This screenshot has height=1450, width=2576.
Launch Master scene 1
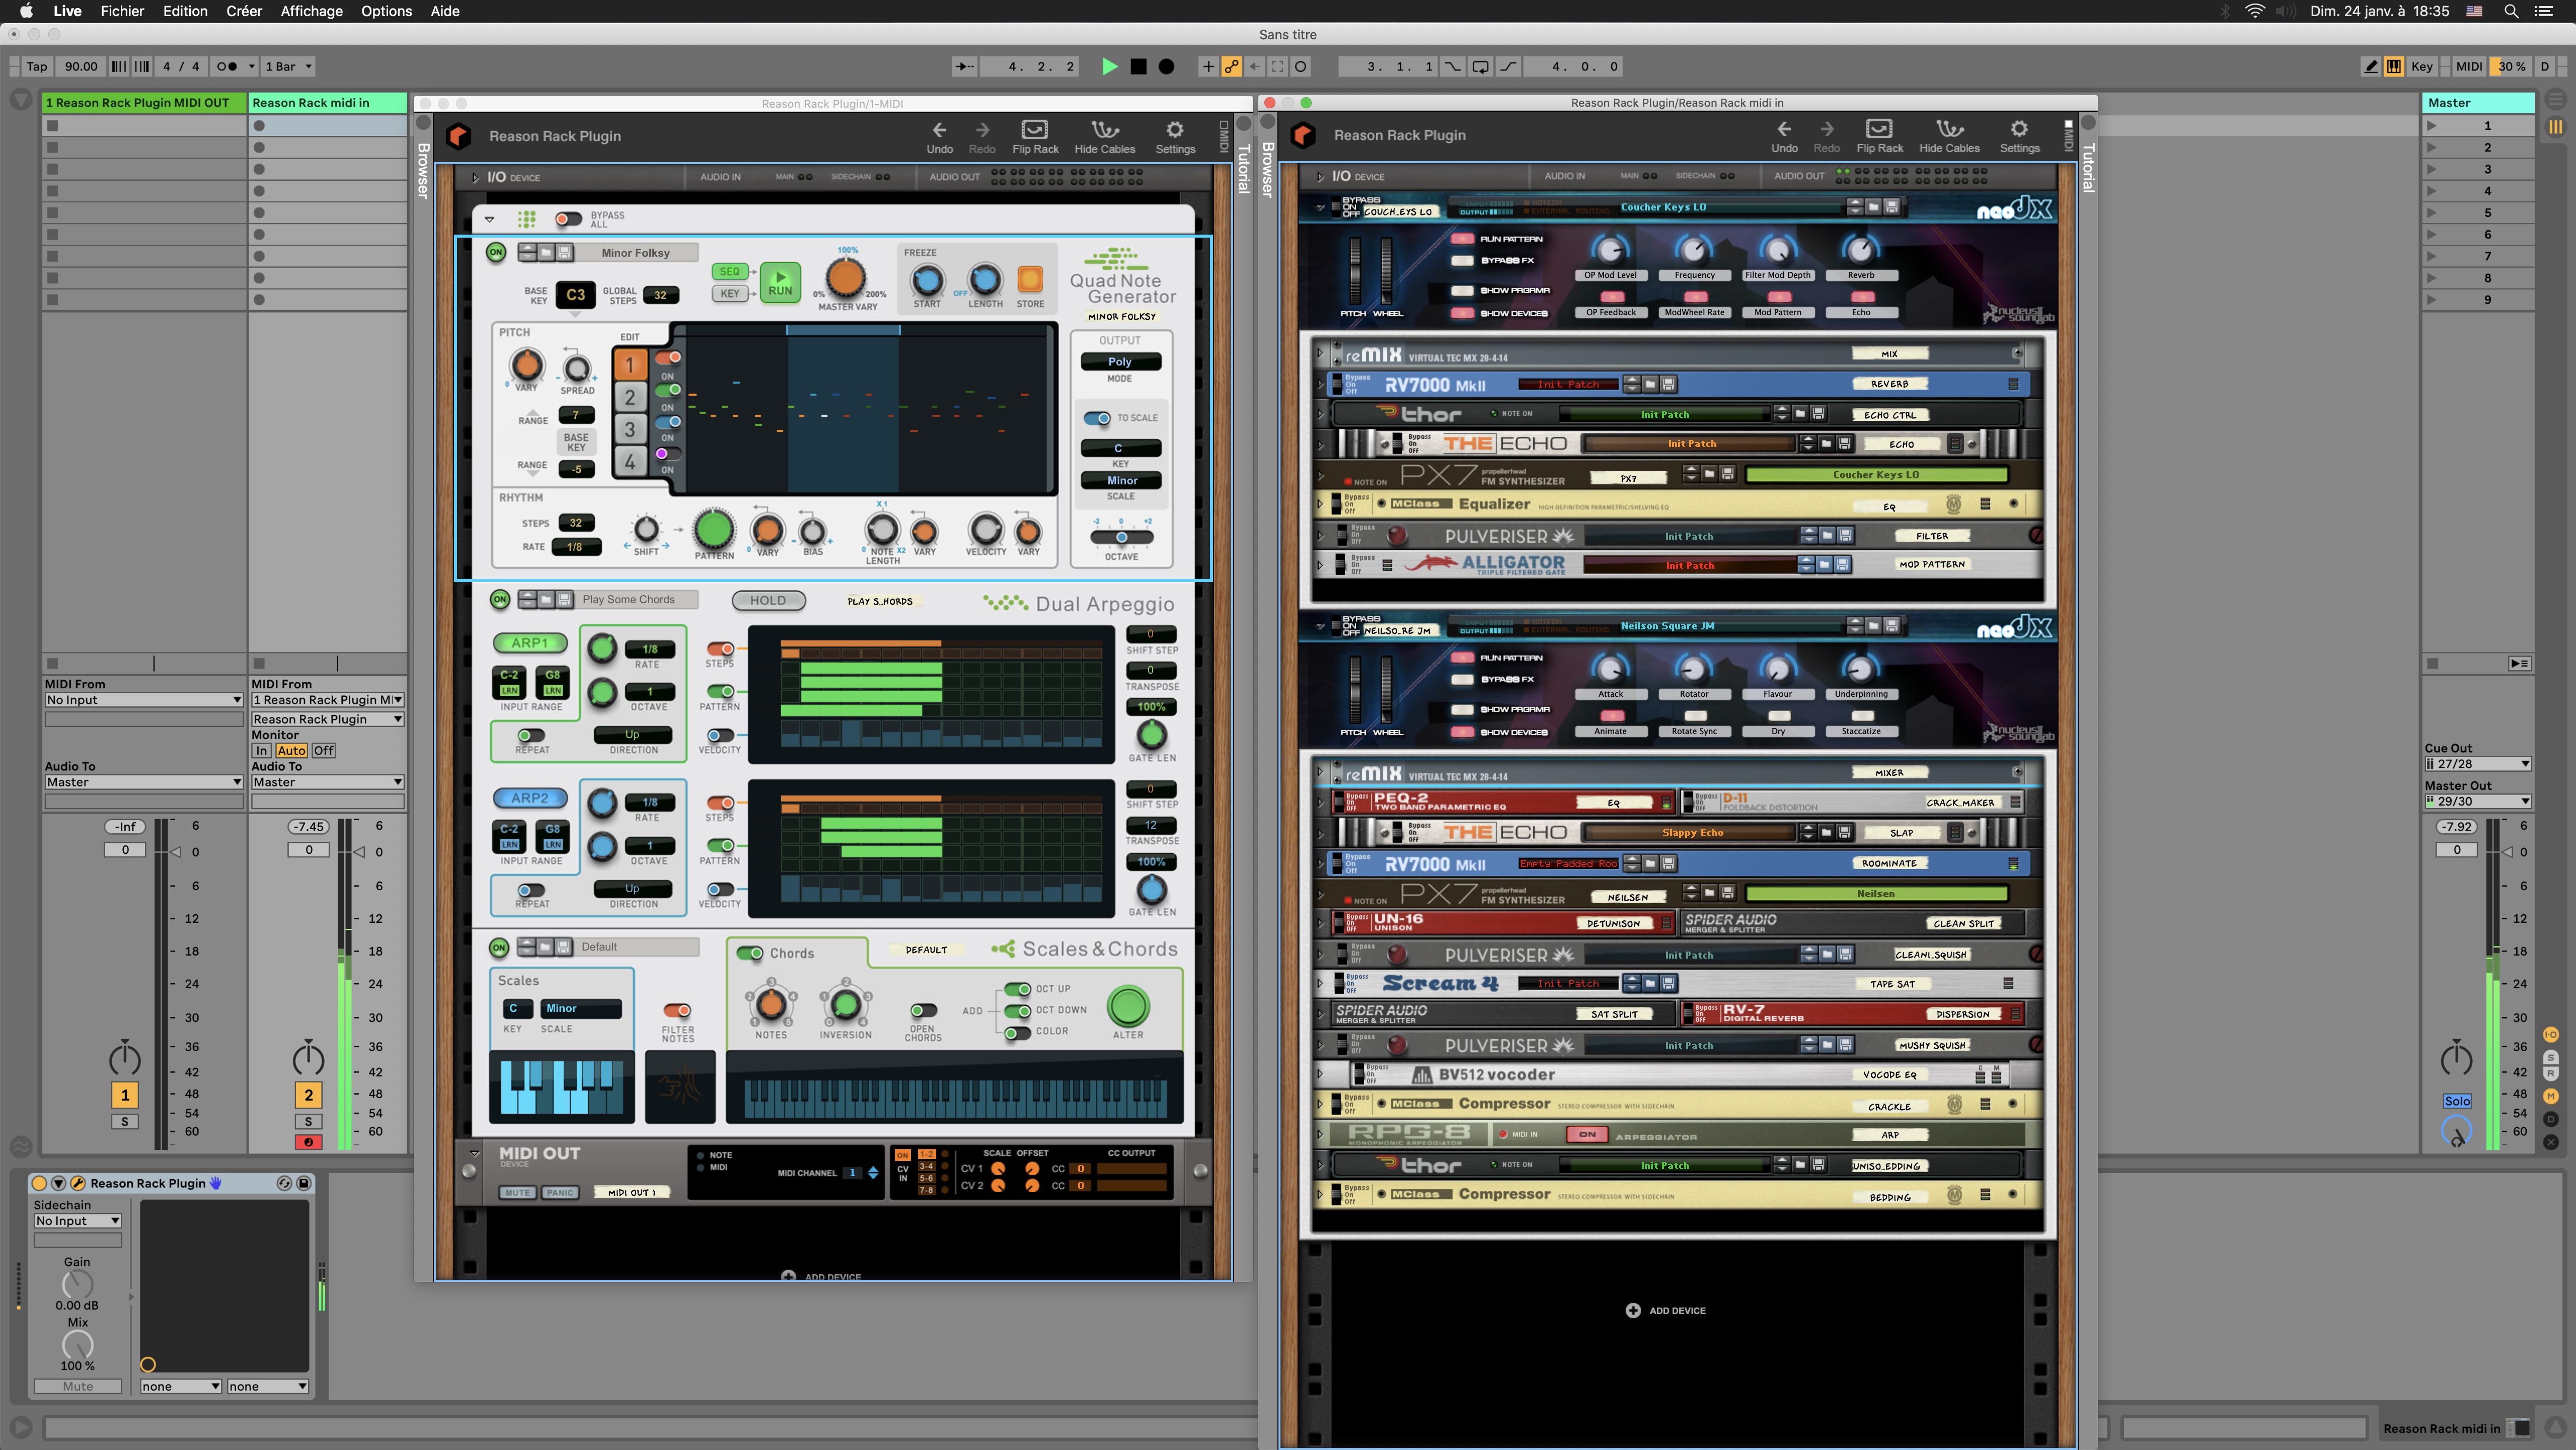click(x=2431, y=126)
